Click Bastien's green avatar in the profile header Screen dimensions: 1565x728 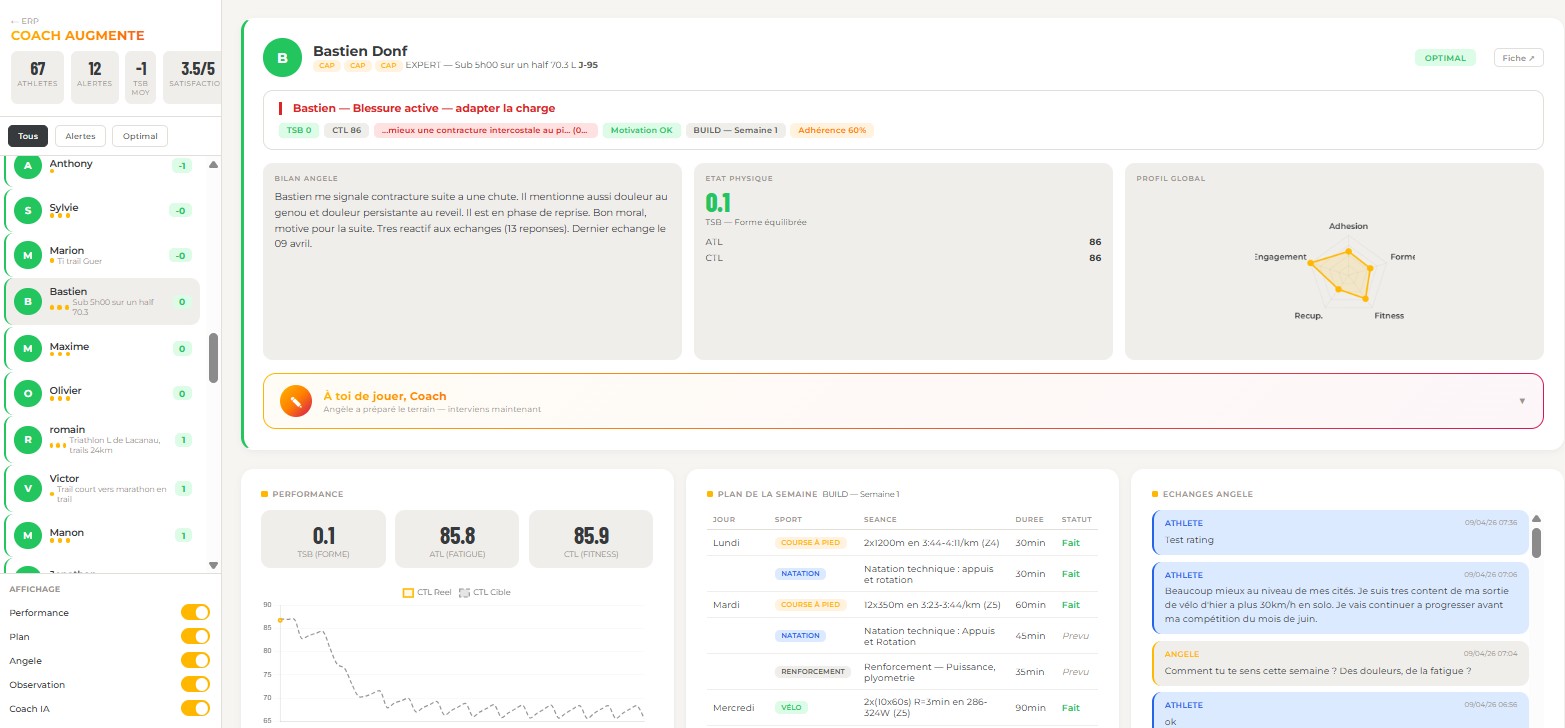(282, 57)
